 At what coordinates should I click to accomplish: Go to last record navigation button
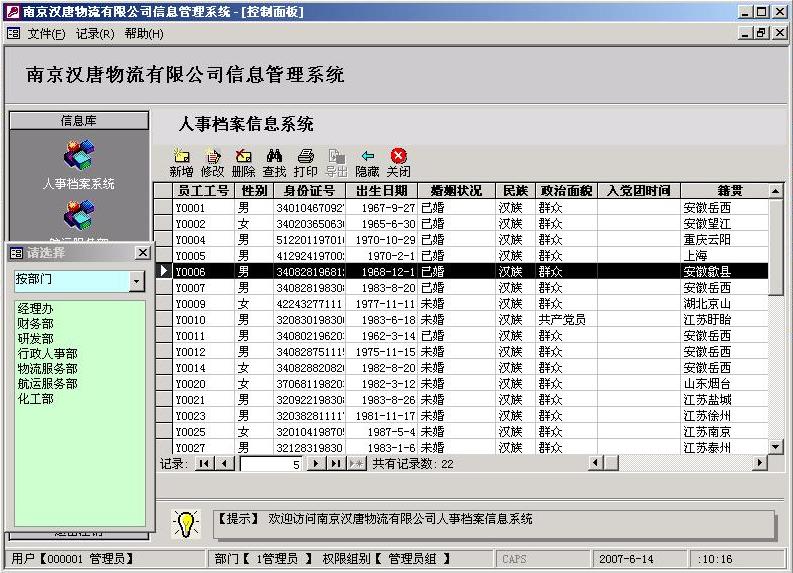pyautogui.click(x=336, y=463)
